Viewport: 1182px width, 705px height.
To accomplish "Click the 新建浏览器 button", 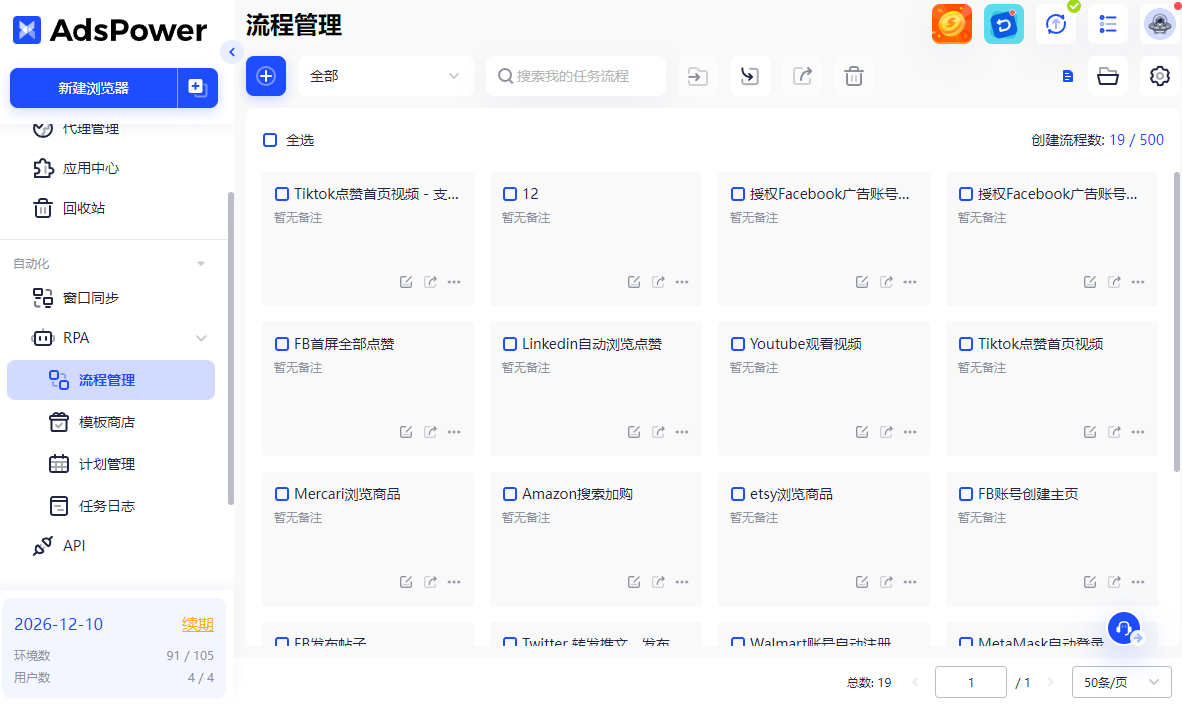I will click(x=93, y=88).
